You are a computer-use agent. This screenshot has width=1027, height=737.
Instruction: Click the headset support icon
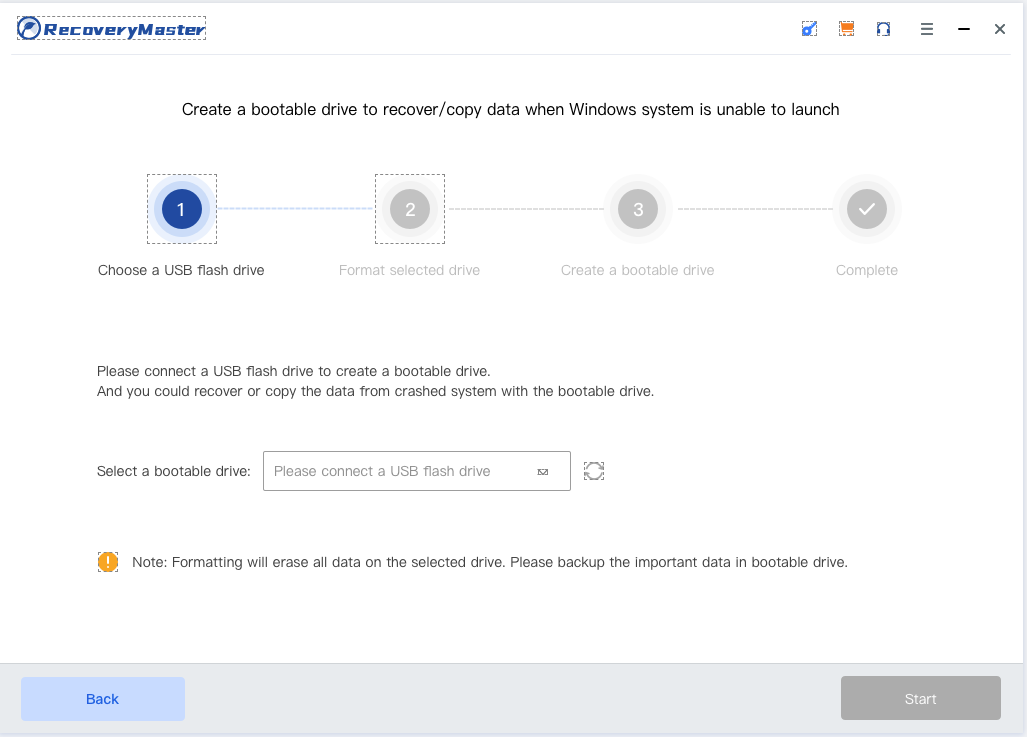click(x=883, y=29)
